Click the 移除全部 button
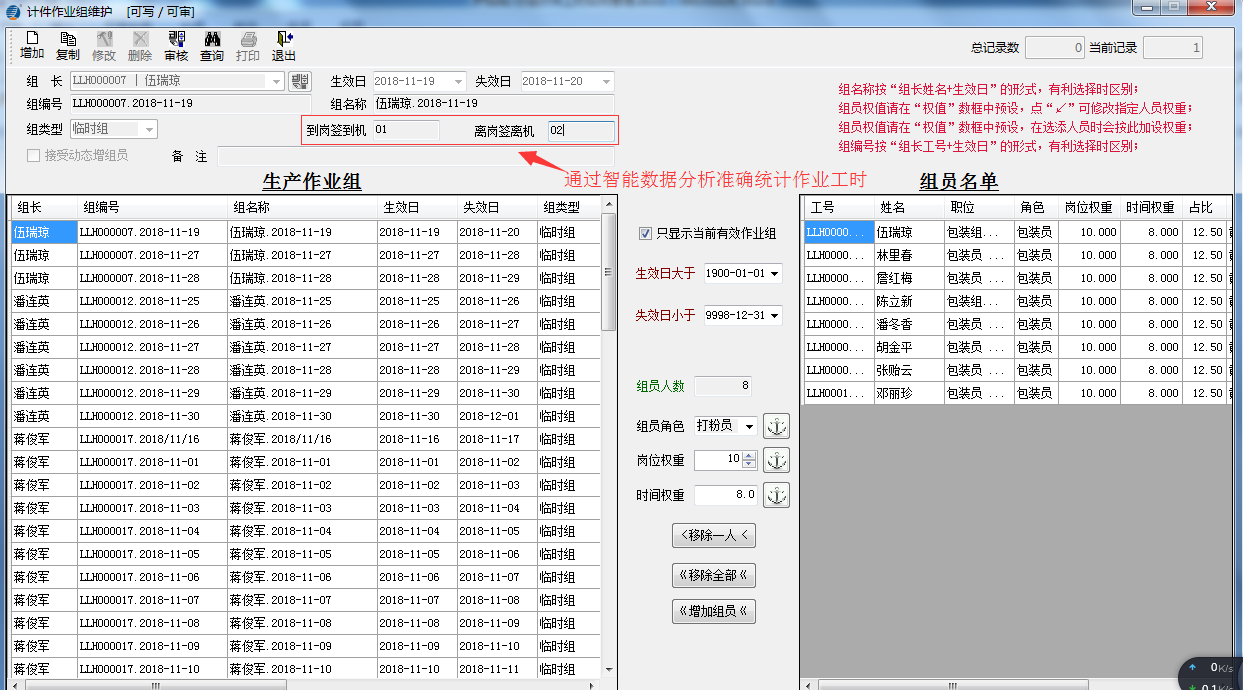The width and height of the screenshot is (1243, 690). point(714,574)
